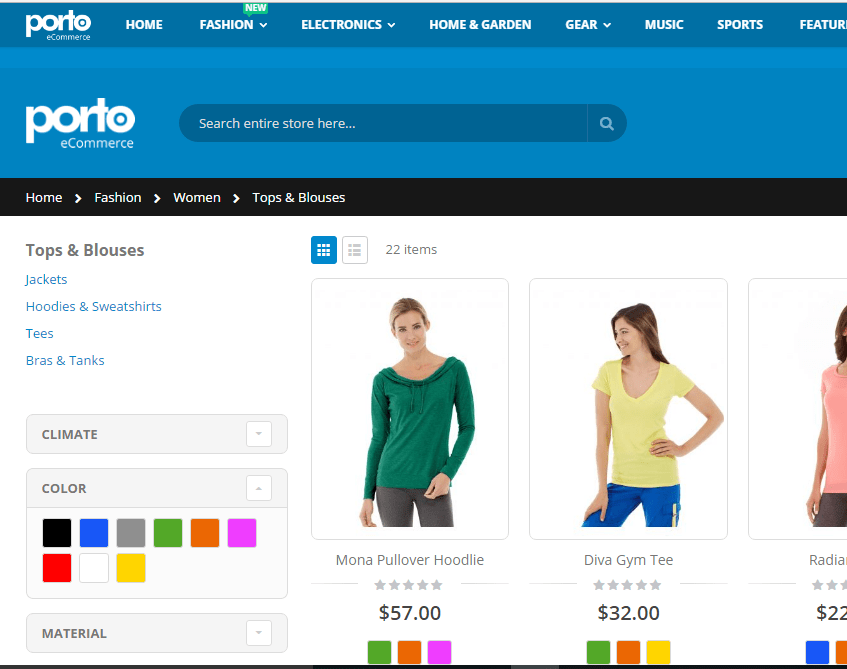Go to the Jackets category
The width and height of the screenshot is (847, 669).
[x=46, y=279]
